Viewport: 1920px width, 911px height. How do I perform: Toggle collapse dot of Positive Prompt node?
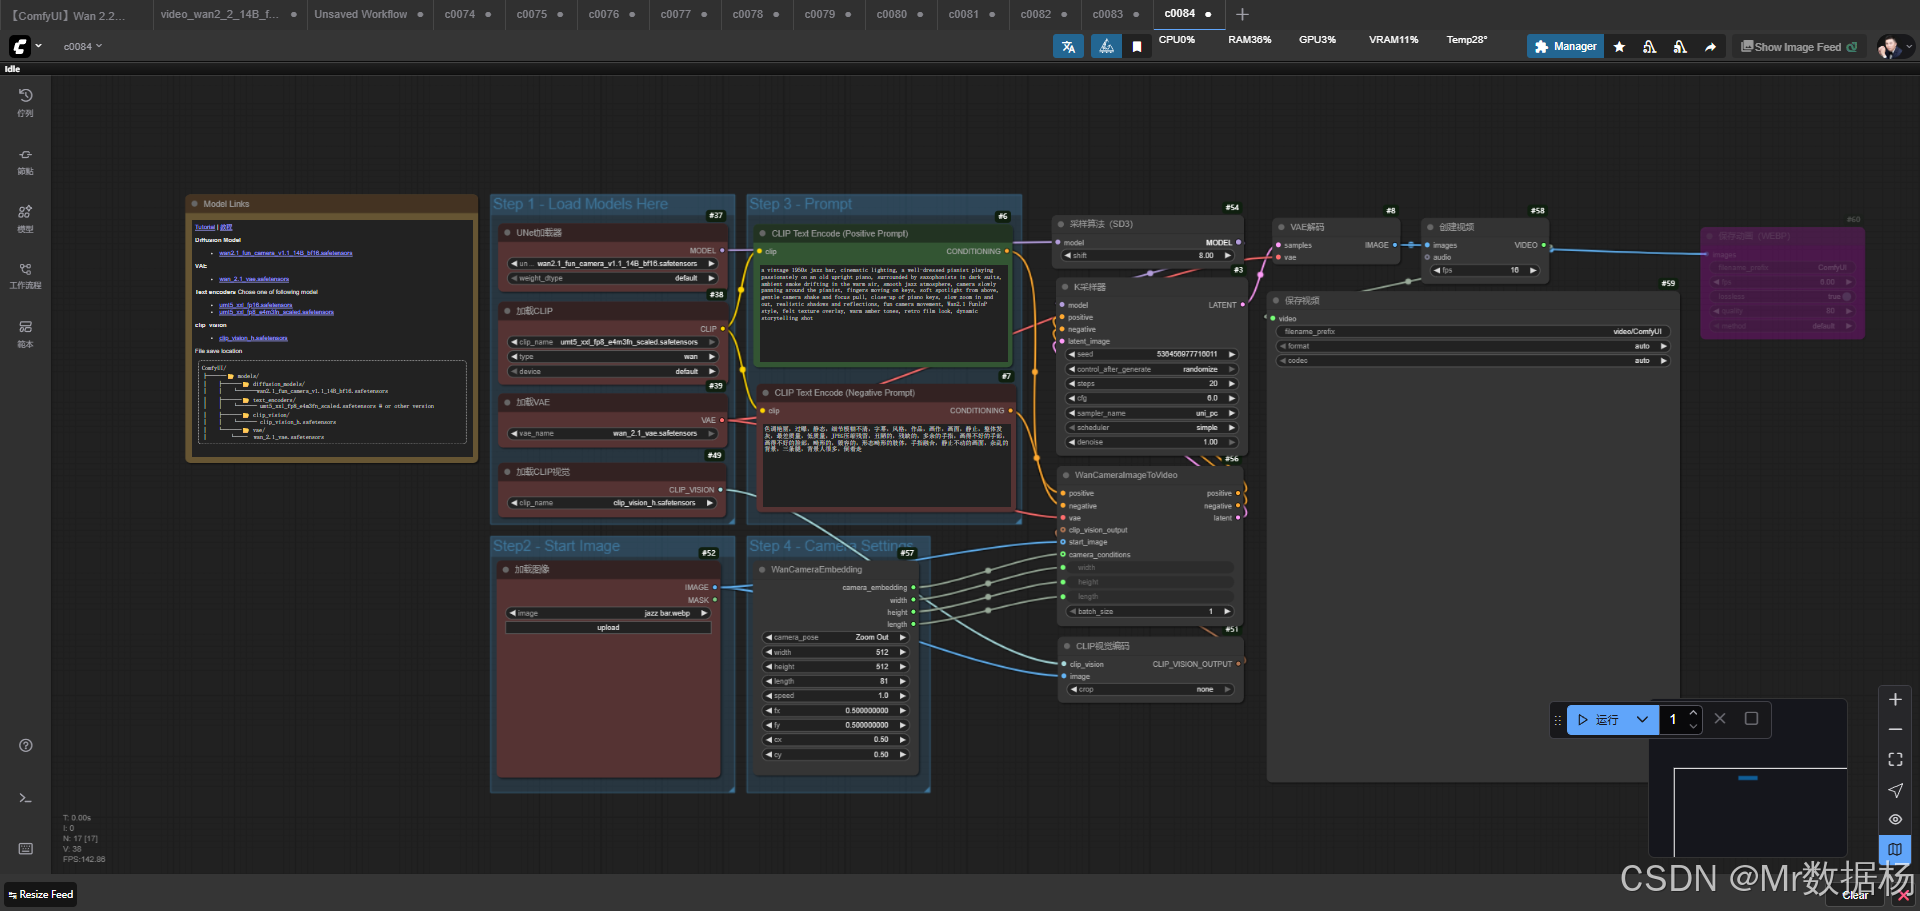tap(762, 233)
